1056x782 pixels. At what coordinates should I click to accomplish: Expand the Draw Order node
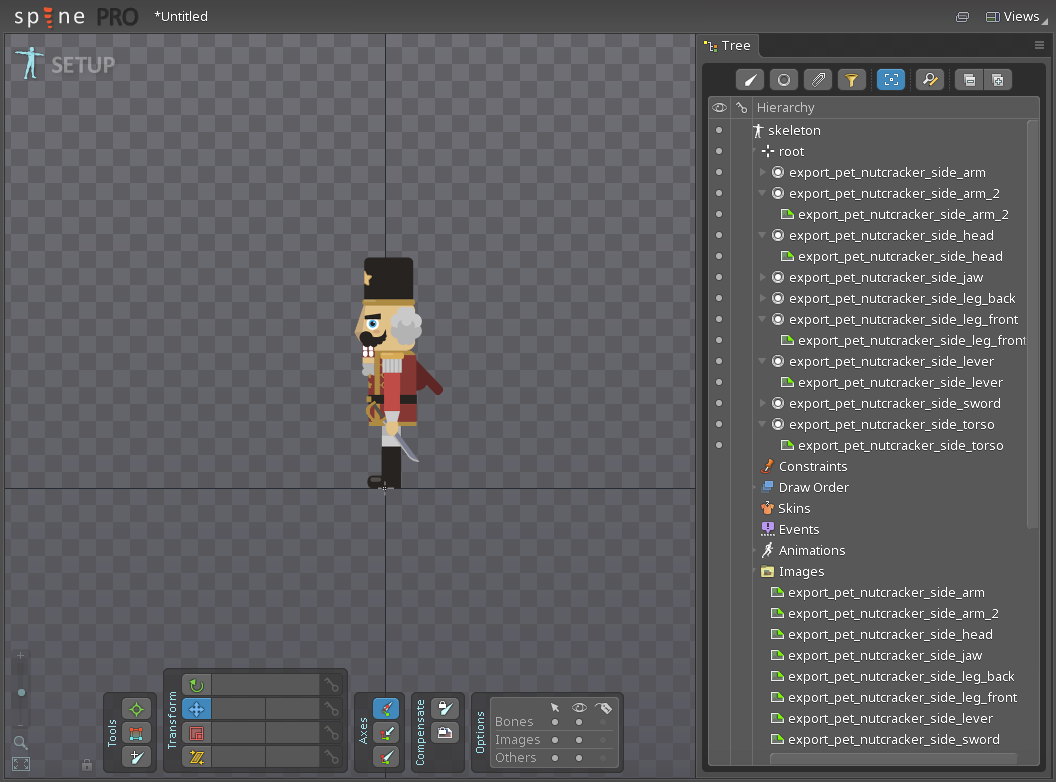pos(755,487)
